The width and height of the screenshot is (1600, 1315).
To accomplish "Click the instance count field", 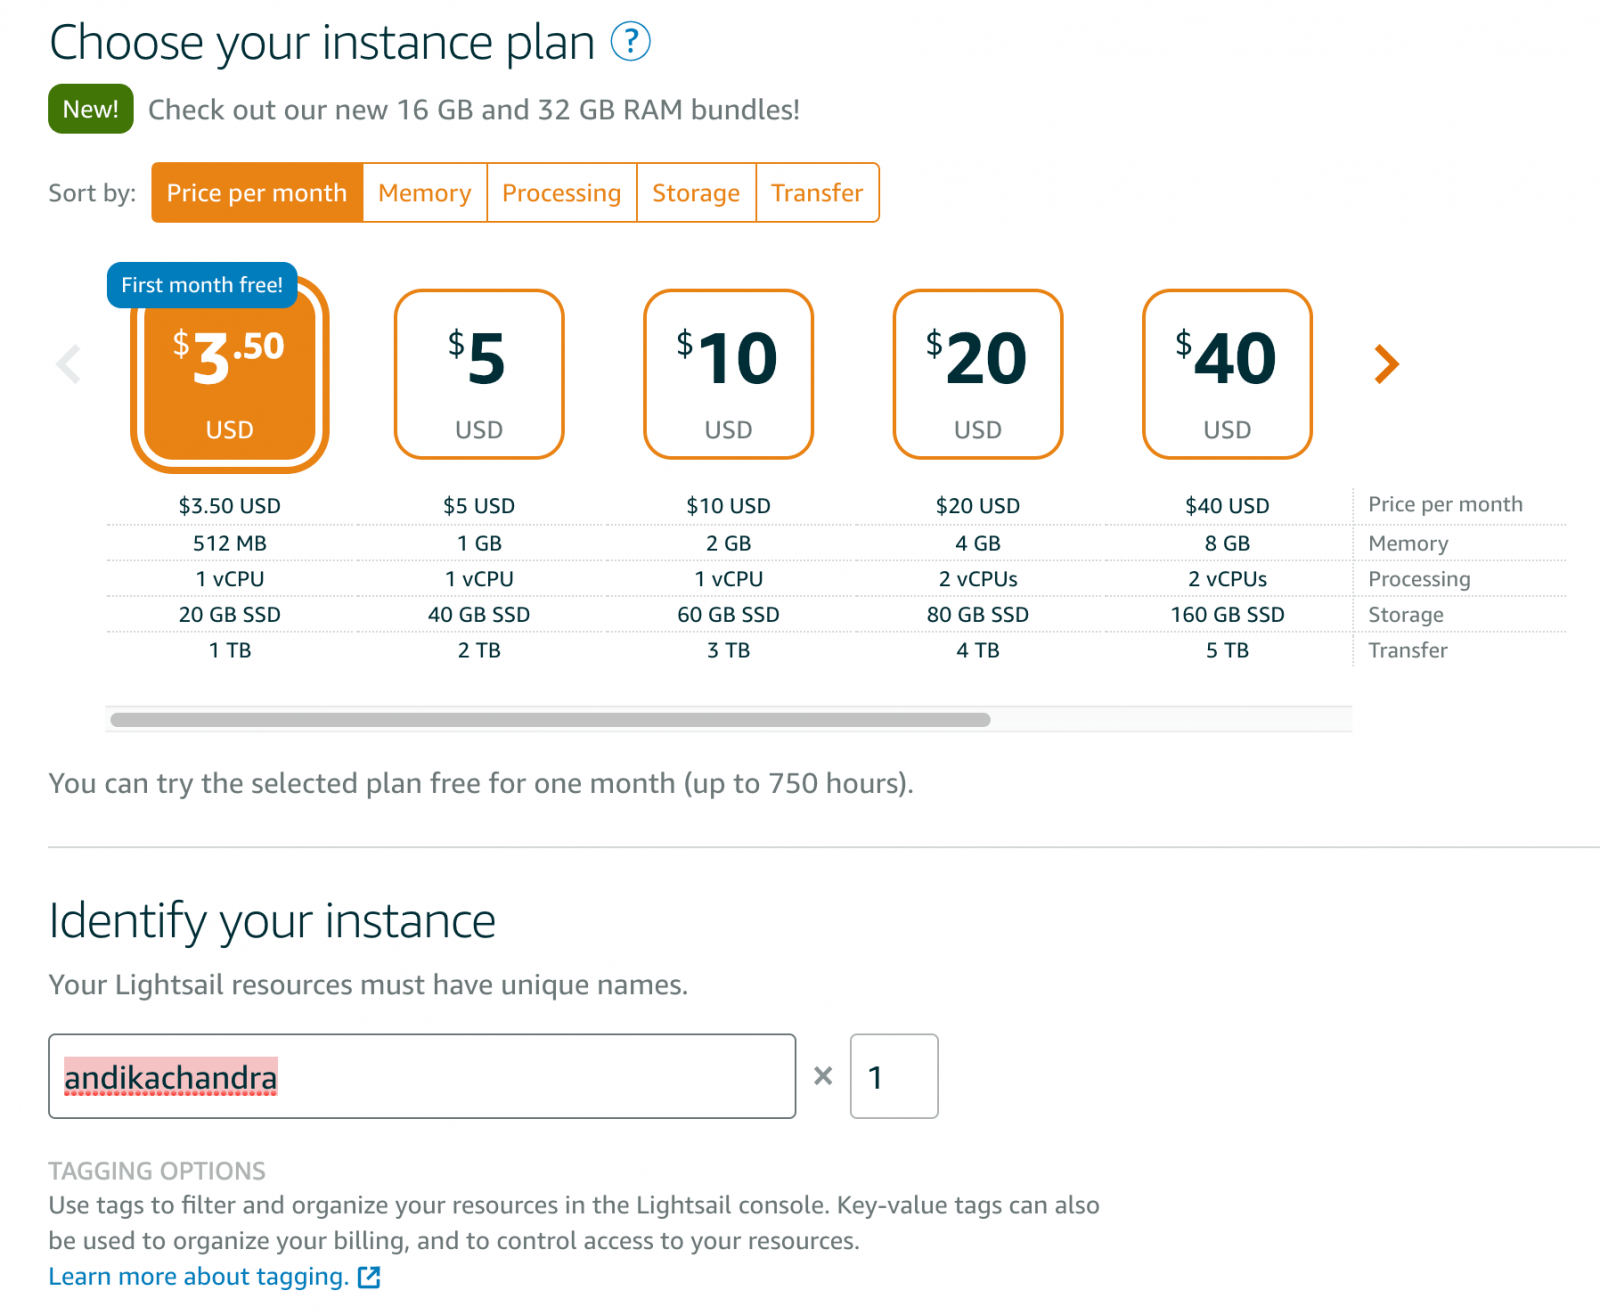I will coord(894,1076).
